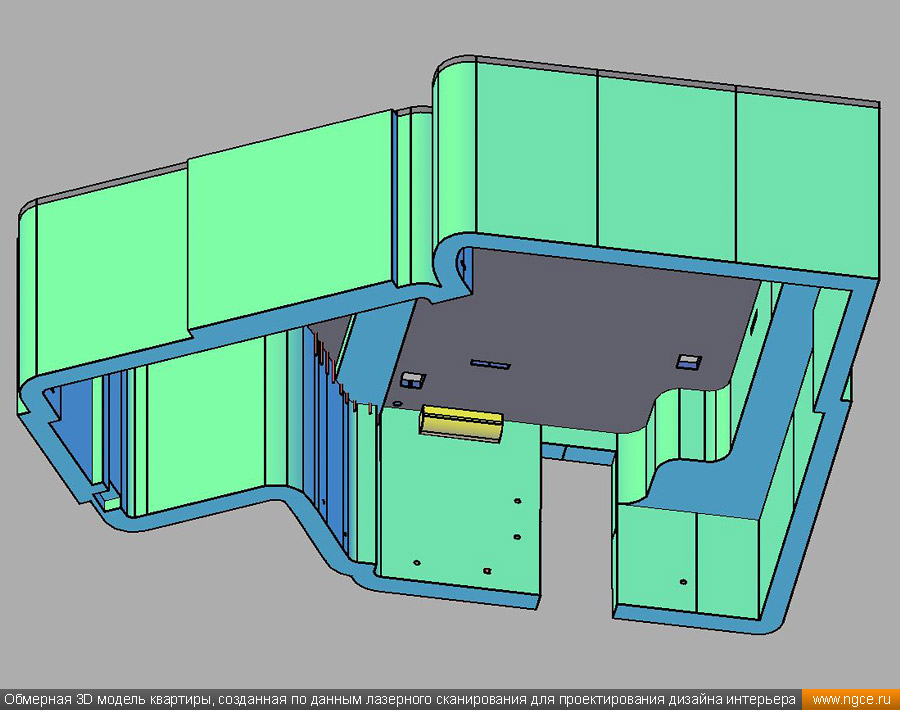Select the yellow block on the gray floor
The image size is (900, 710).
point(462,421)
